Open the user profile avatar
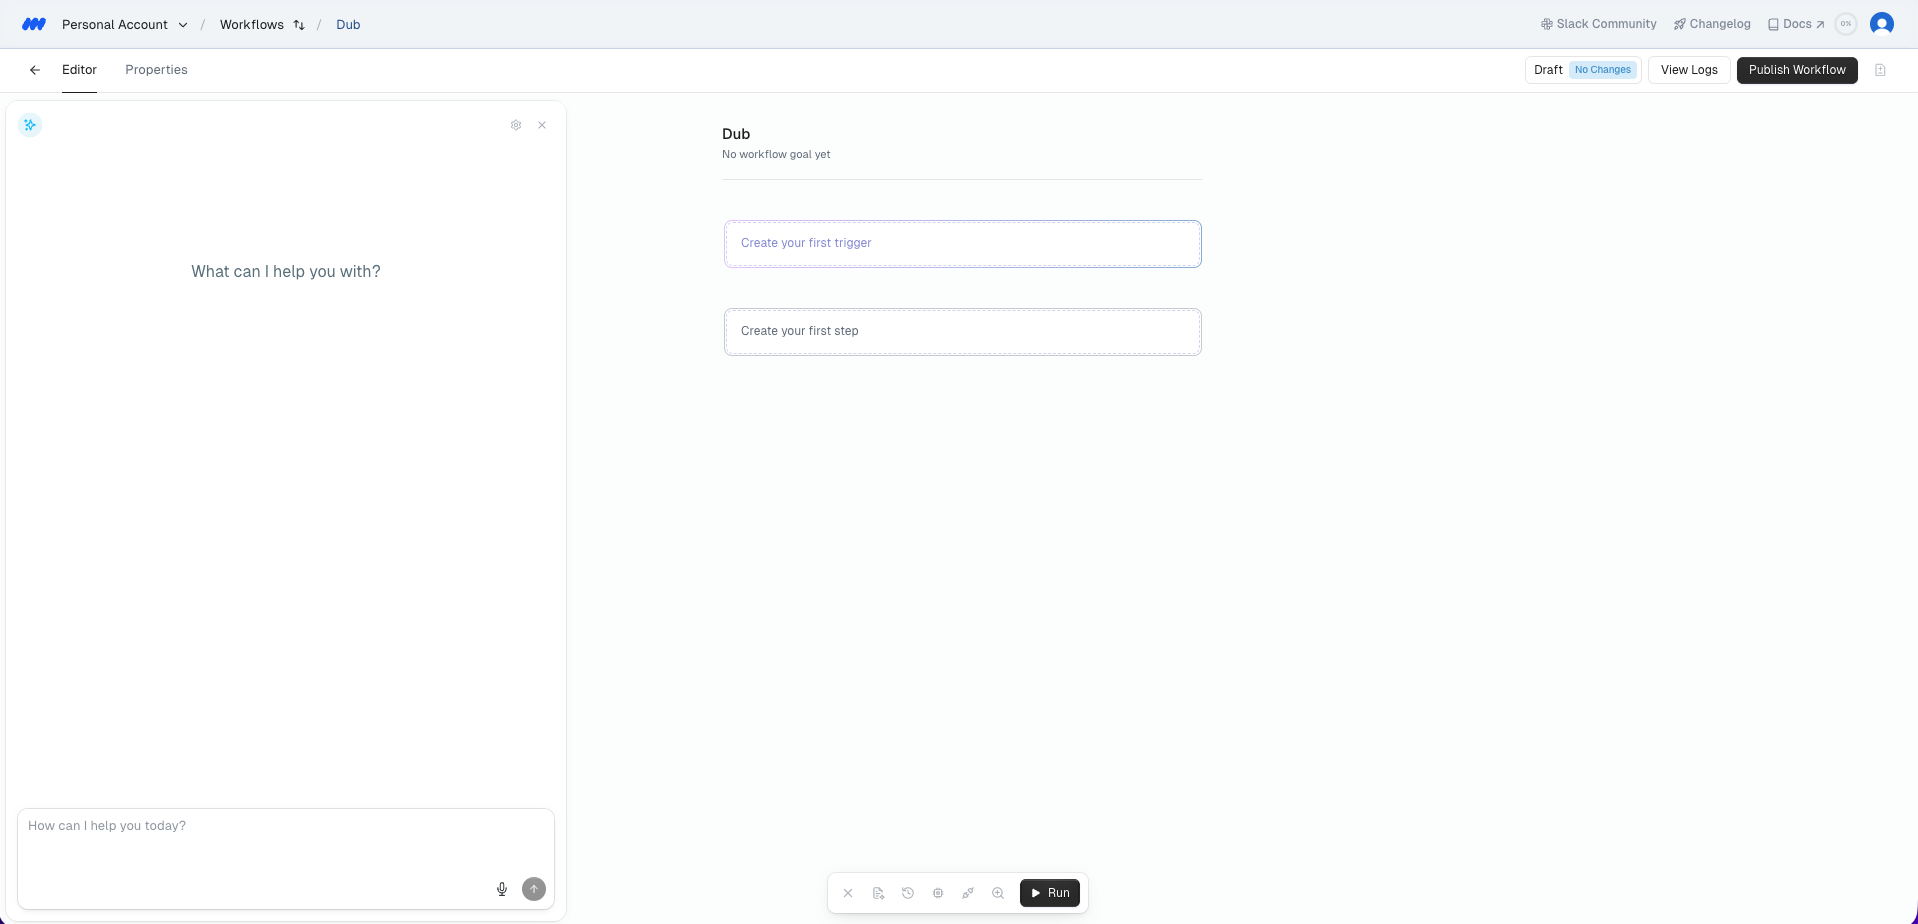Viewport: 1918px width, 924px height. pos(1882,24)
